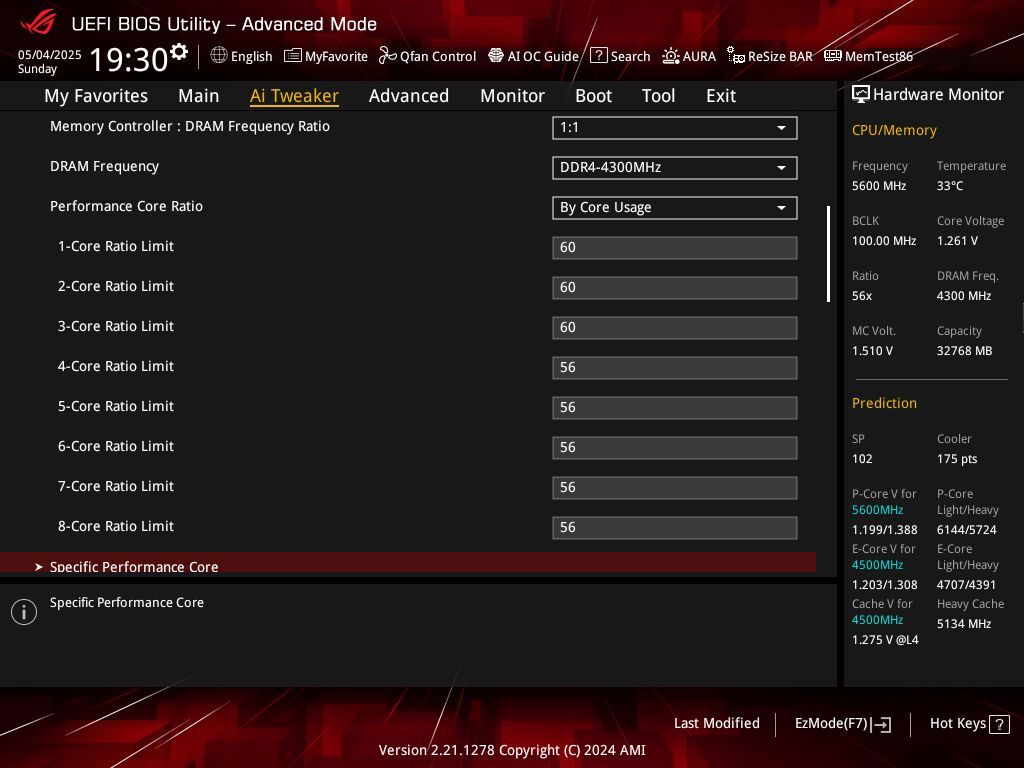Open Memory Controller DRAM Frequency Ratio dropdown
The height and width of the screenshot is (768, 1024).
pyautogui.click(x=675, y=128)
